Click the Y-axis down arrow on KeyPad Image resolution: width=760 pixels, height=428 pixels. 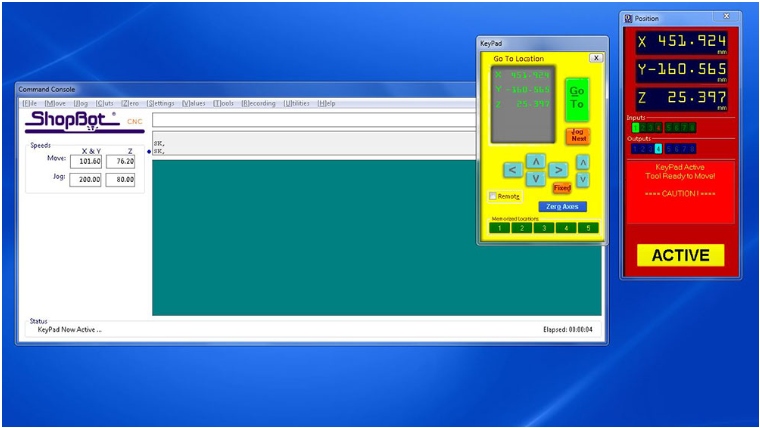[x=535, y=179]
